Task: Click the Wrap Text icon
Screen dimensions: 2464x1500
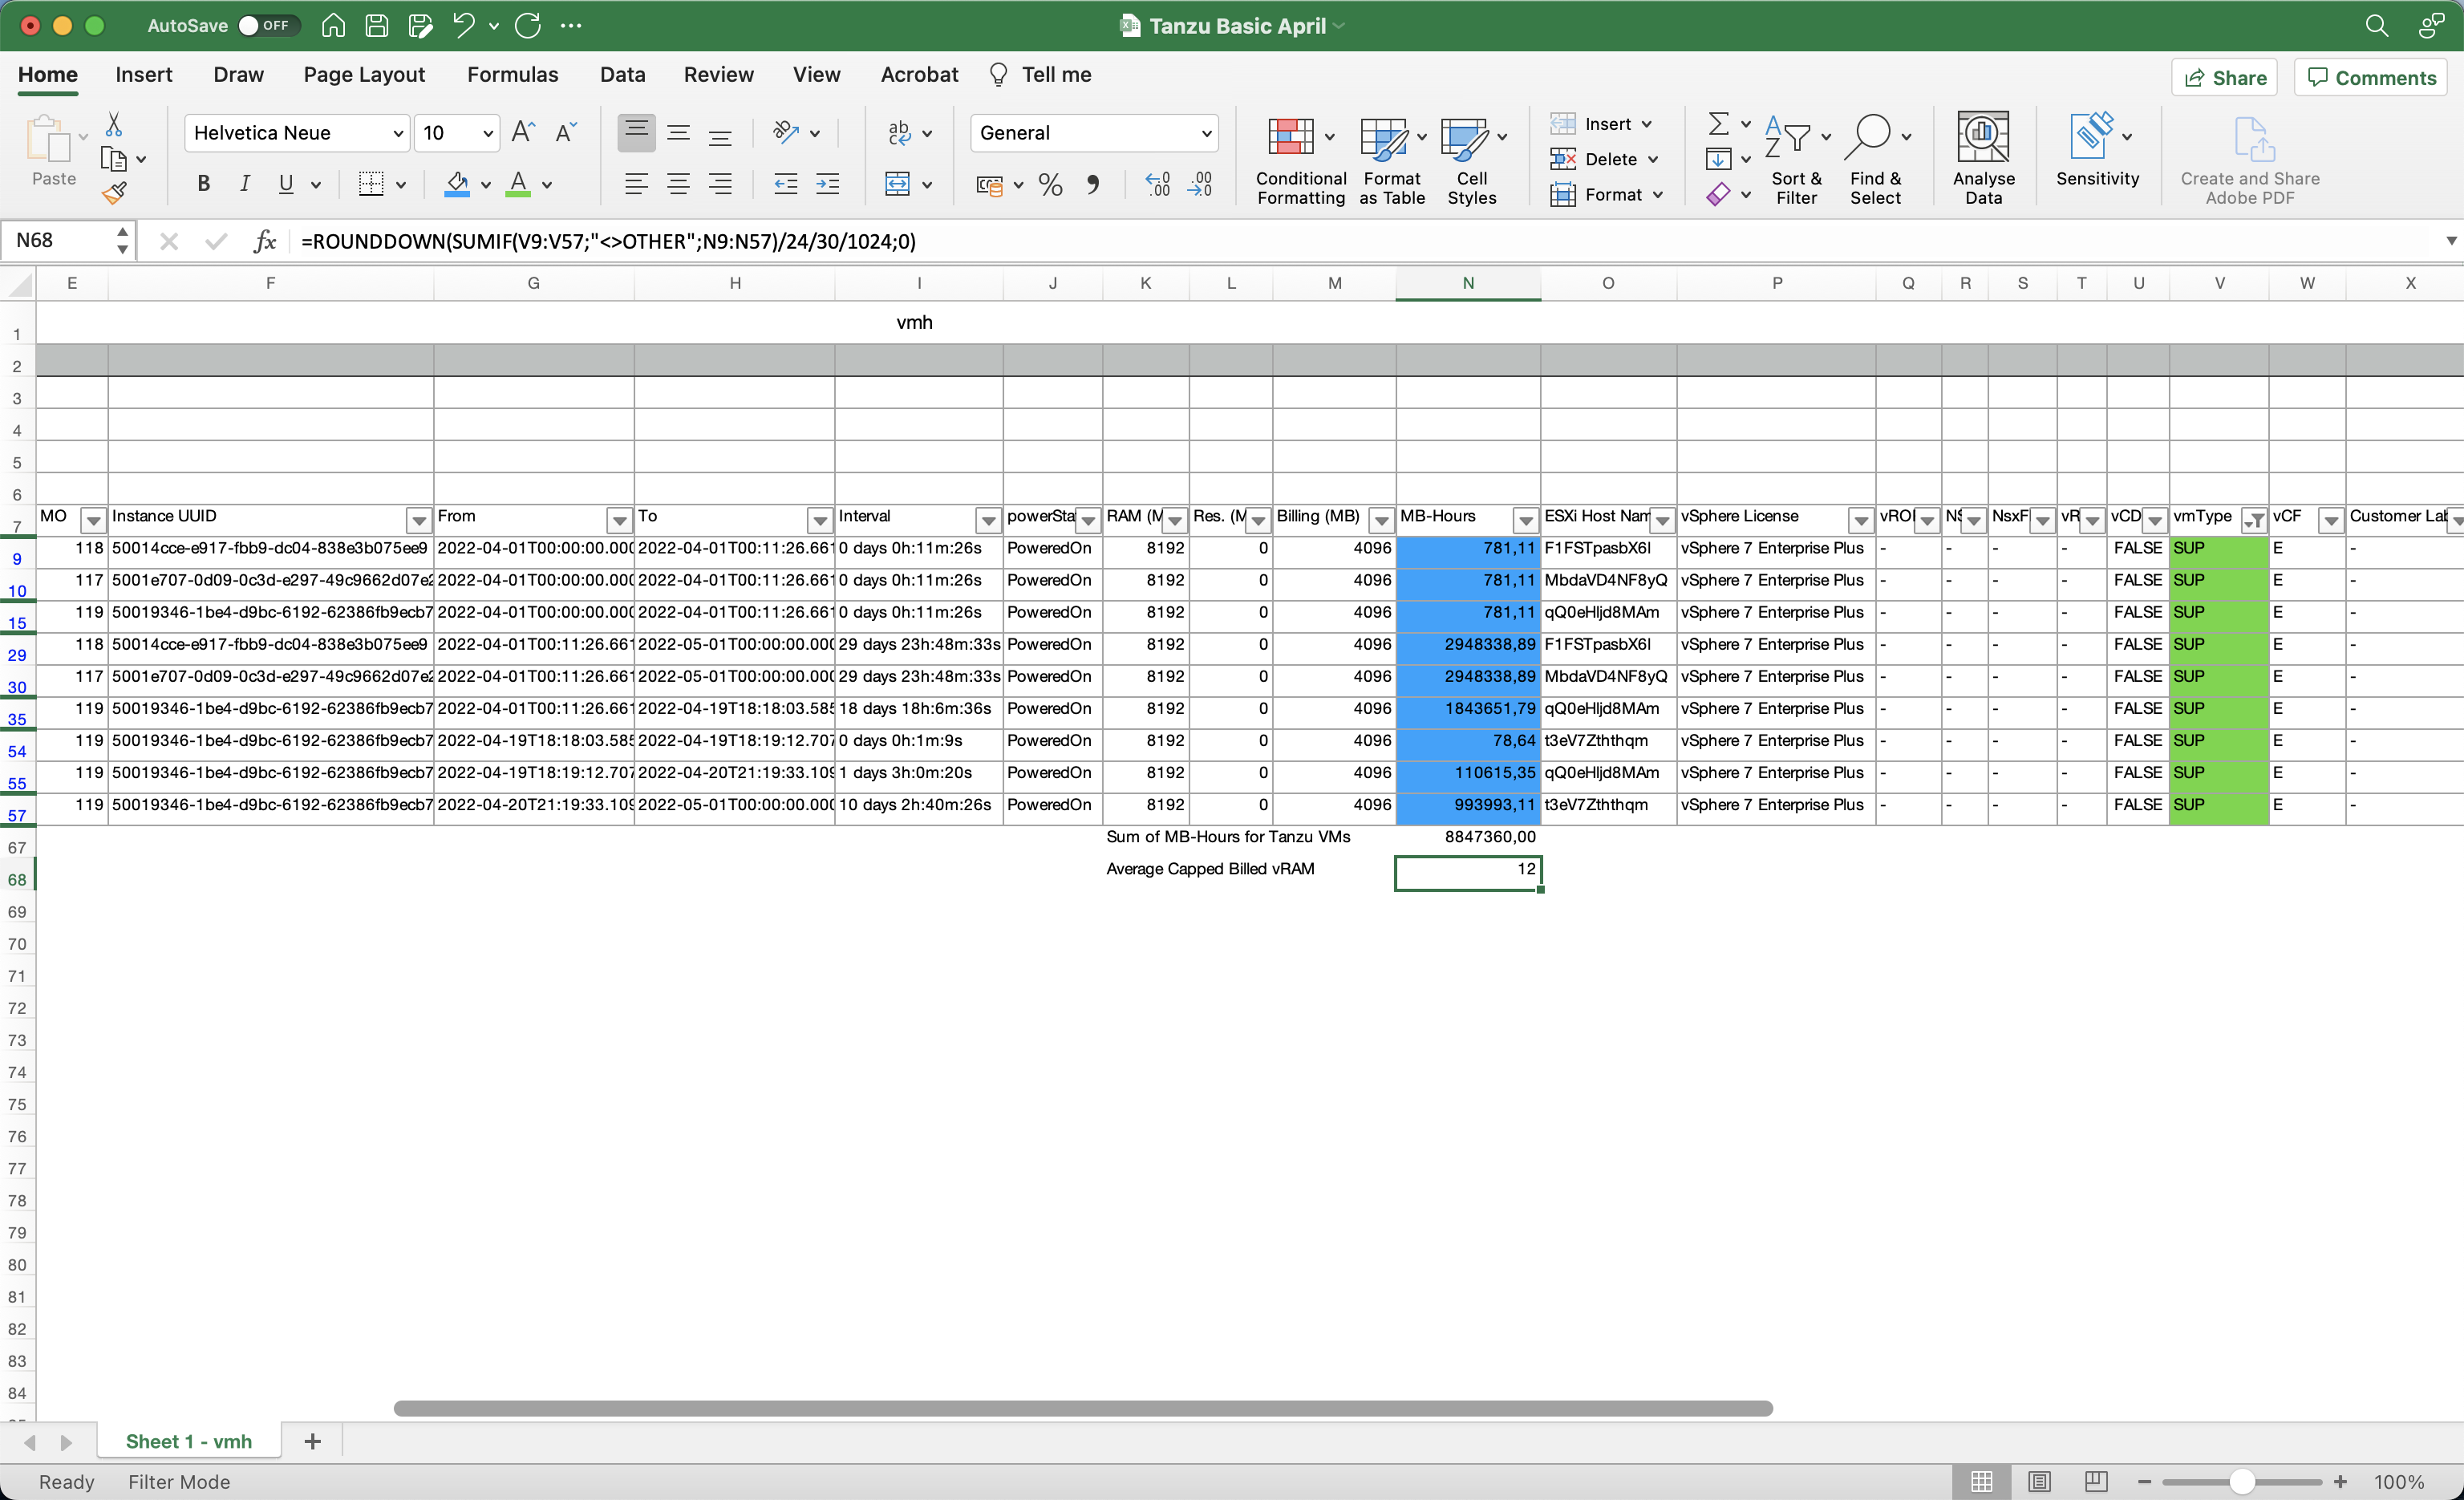Action: point(900,133)
